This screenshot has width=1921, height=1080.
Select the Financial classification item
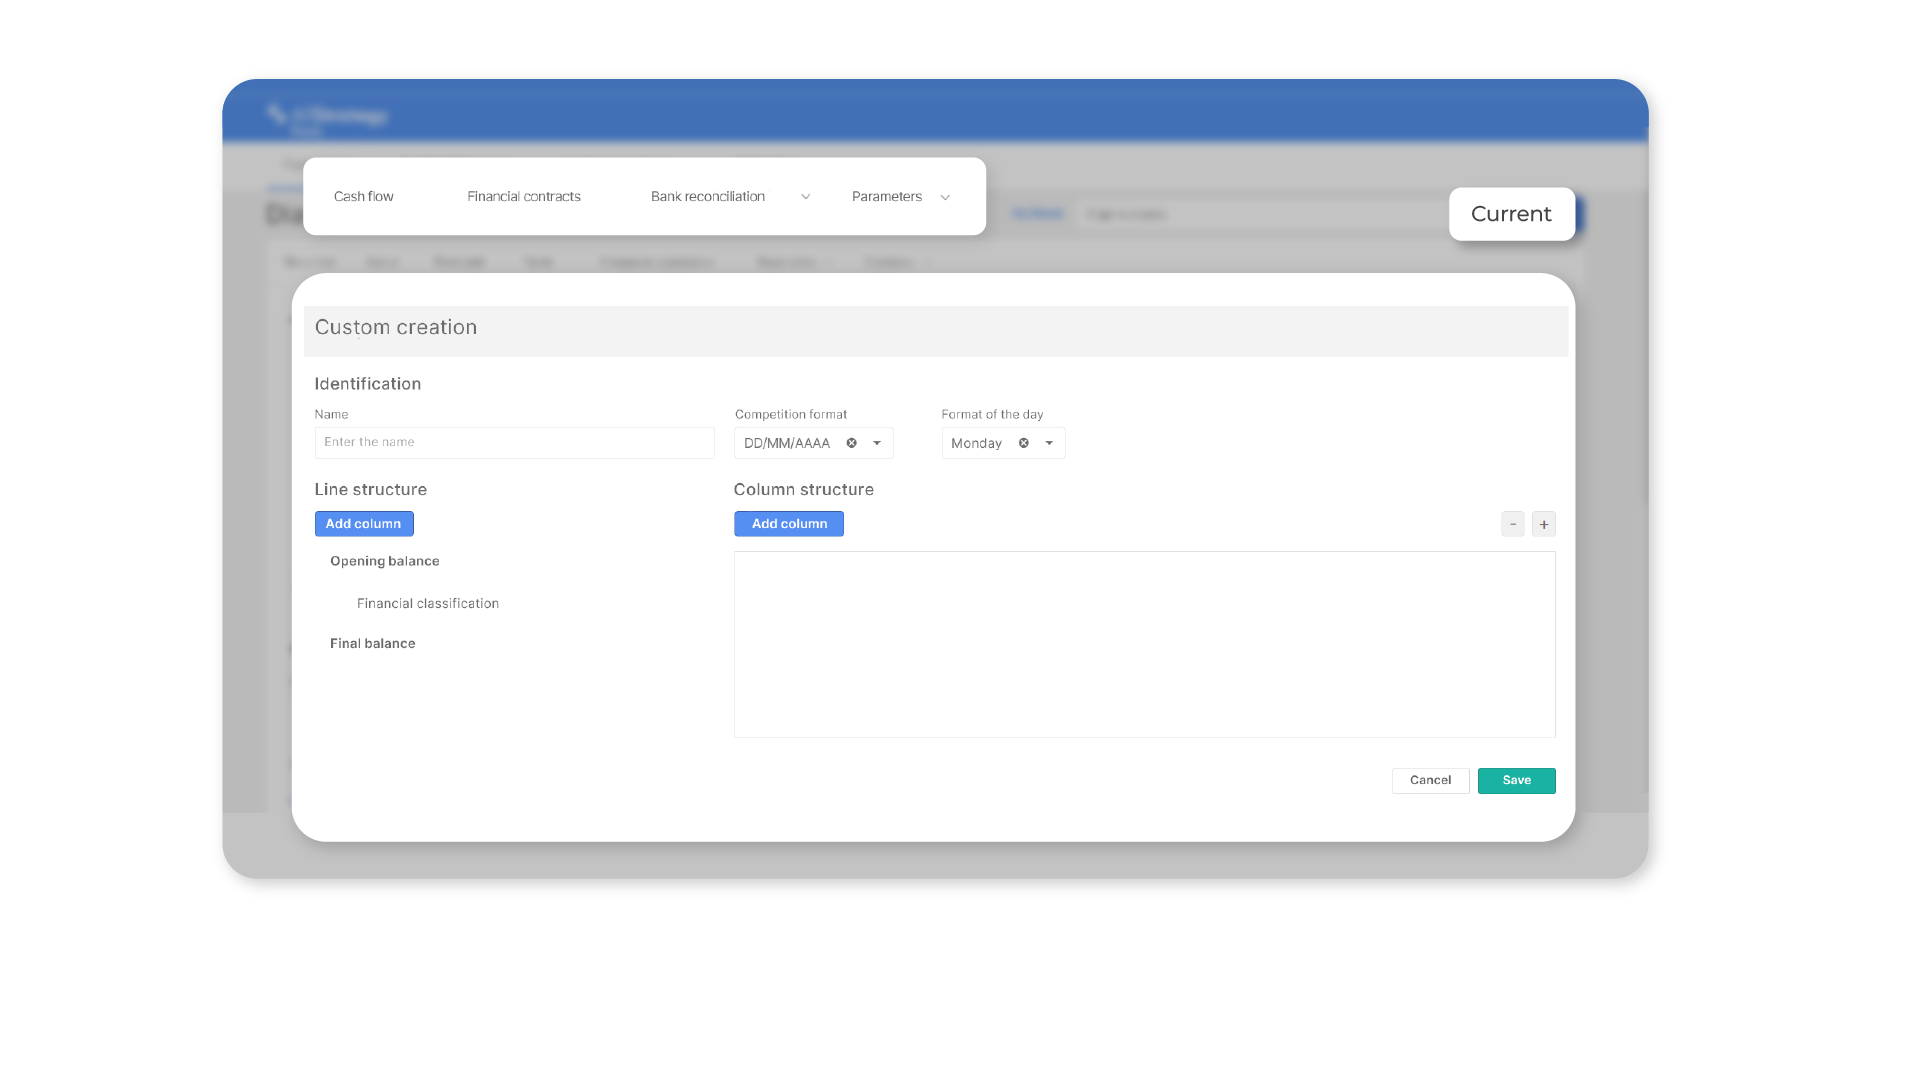(x=429, y=603)
